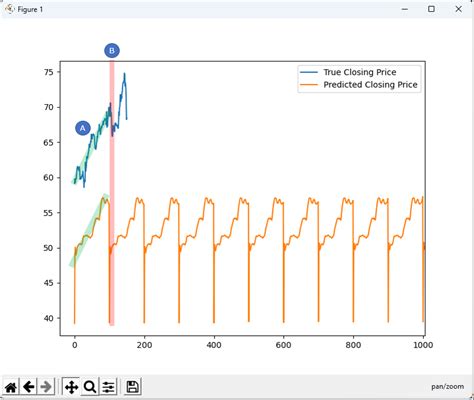Screen dimensions: 474x400
Task: Click the blue legend line swatch
Action: pos(309,72)
